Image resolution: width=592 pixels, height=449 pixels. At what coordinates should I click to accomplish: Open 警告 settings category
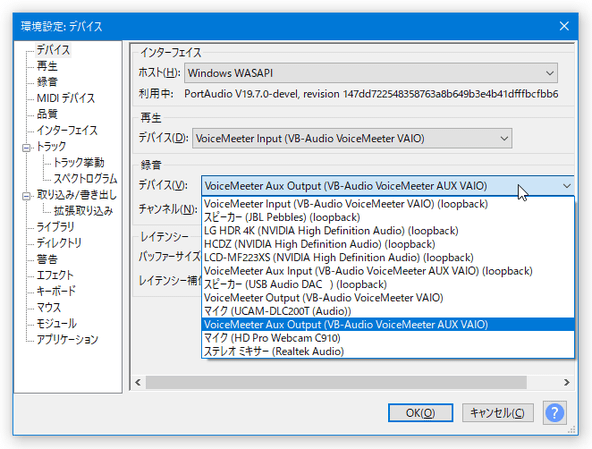tap(47, 259)
